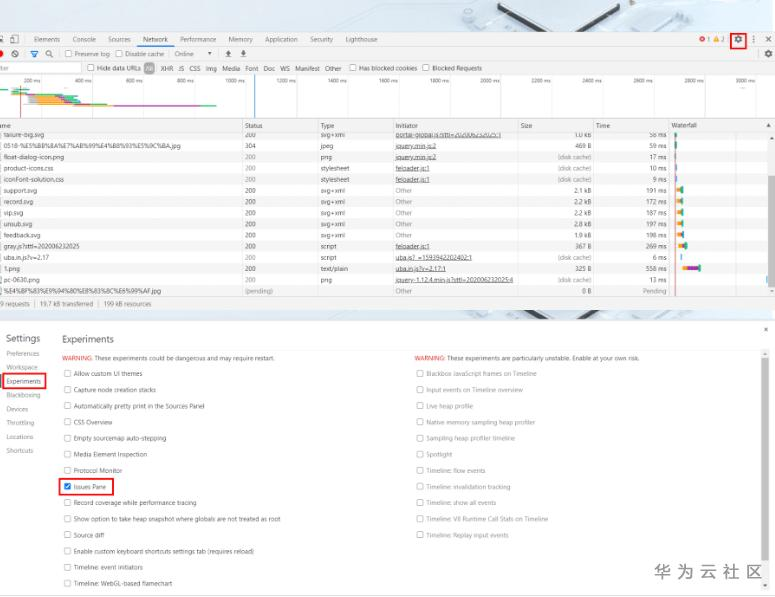The width and height of the screenshot is (775, 597).
Task: Filter requests by JS type
Action: (181, 68)
